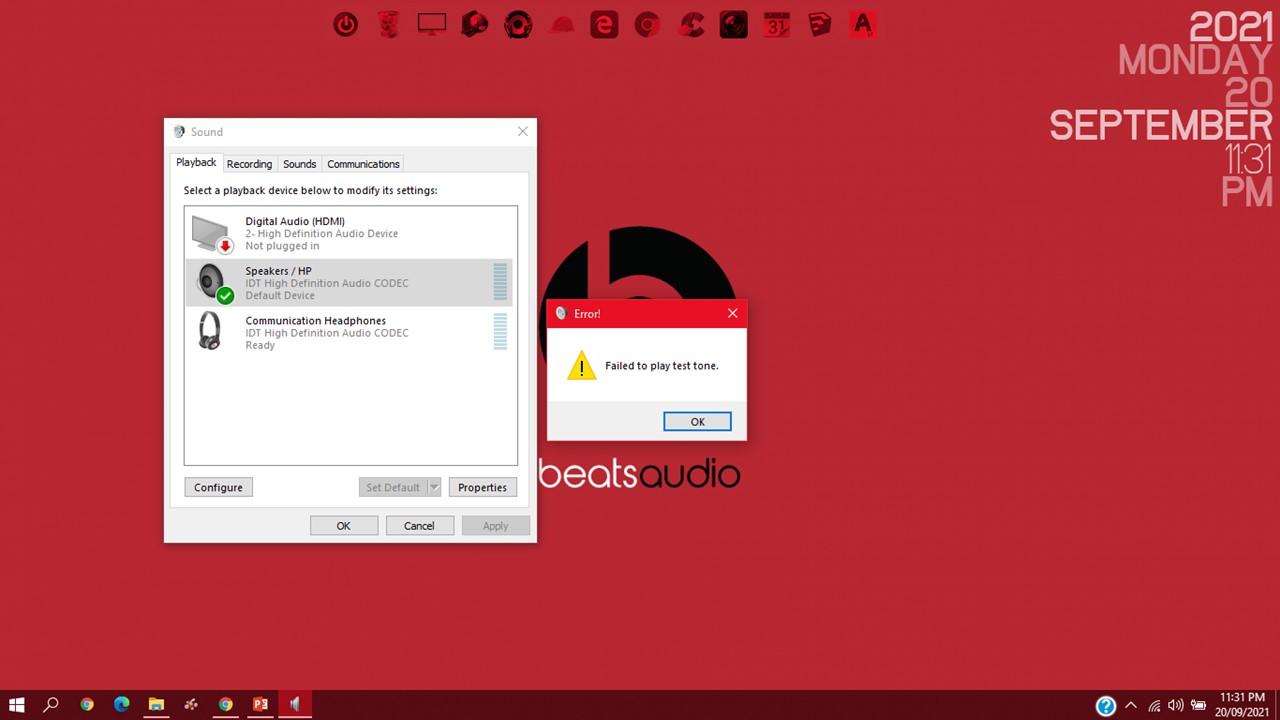Open the calendar 31 icon in the dock
This screenshot has width=1280, height=720.
pos(777,24)
